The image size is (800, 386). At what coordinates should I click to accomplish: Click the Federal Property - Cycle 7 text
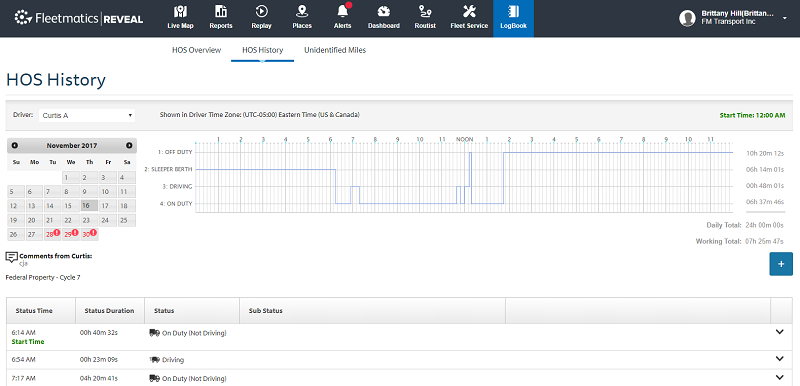[43, 277]
